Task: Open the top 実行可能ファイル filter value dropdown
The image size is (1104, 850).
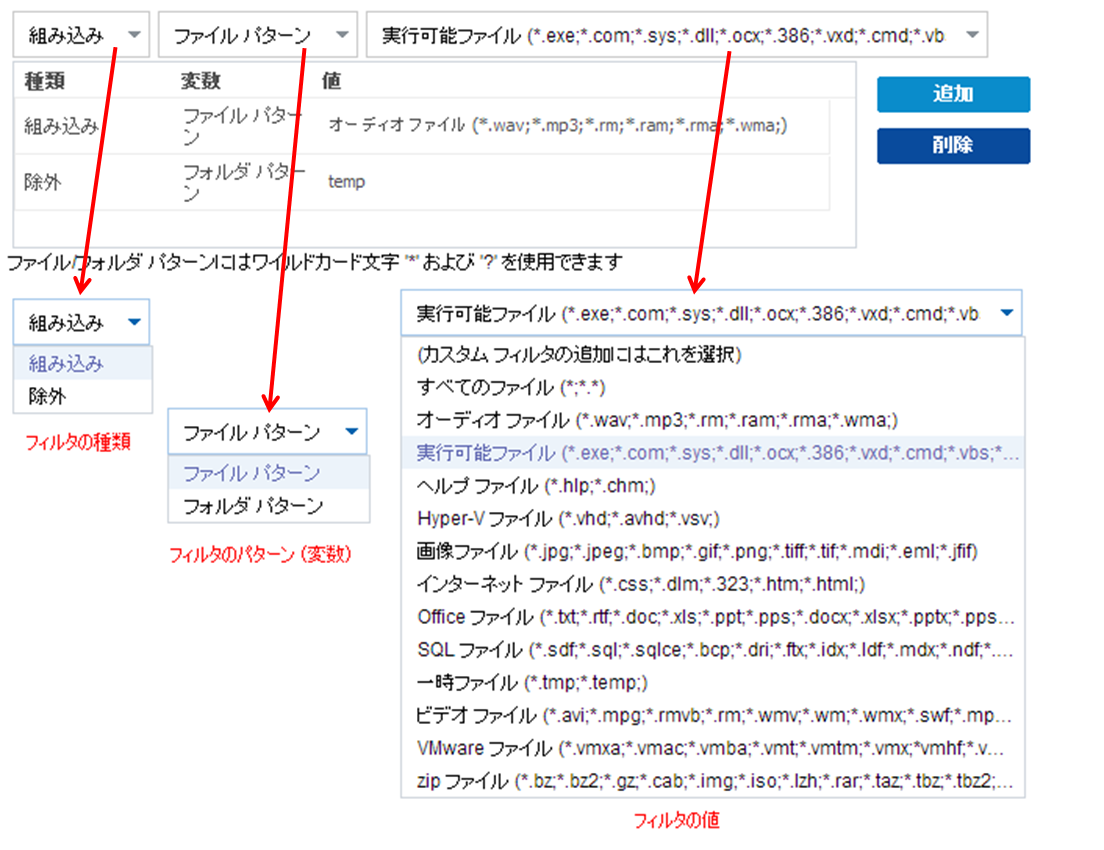Action: pyautogui.click(x=968, y=33)
